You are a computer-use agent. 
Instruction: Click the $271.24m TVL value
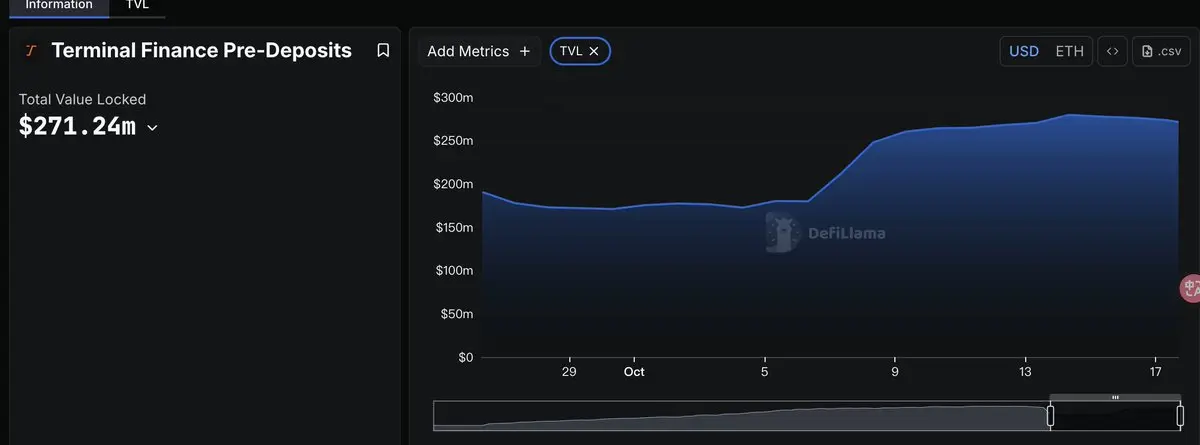coord(77,126)
